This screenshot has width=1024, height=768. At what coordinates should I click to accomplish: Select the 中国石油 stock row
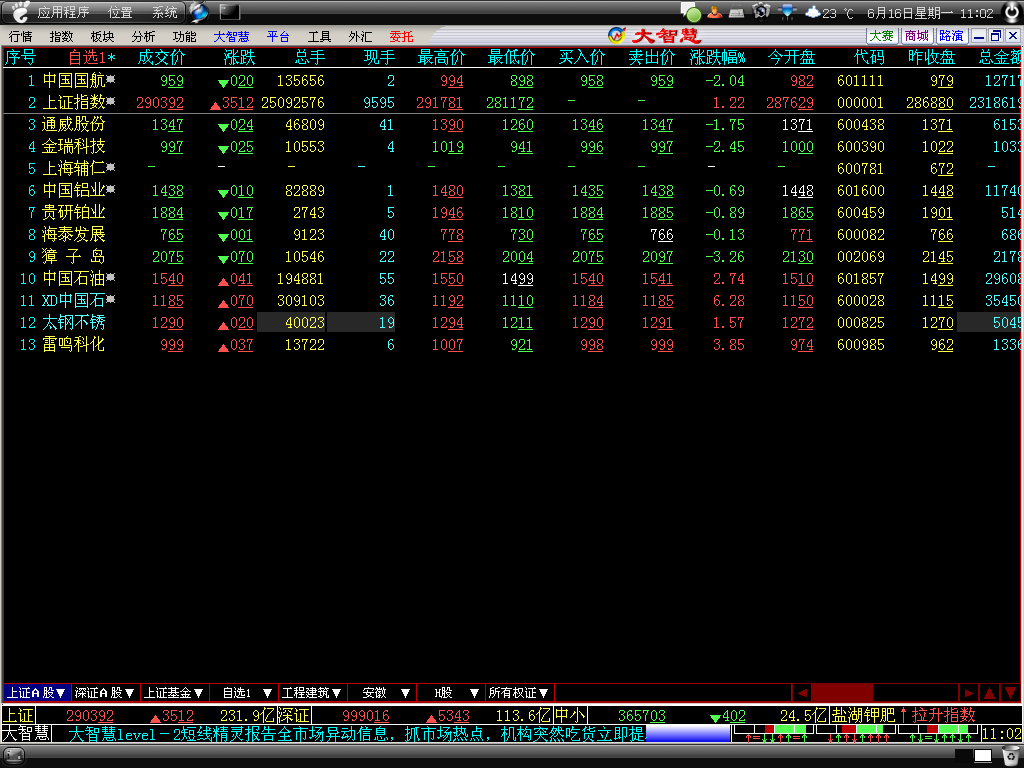(512, 279)
